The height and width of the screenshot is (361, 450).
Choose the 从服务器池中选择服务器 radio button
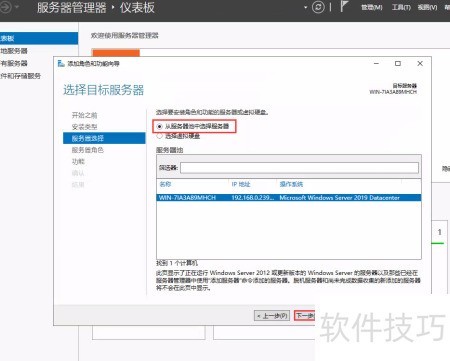tap(159, 126)
